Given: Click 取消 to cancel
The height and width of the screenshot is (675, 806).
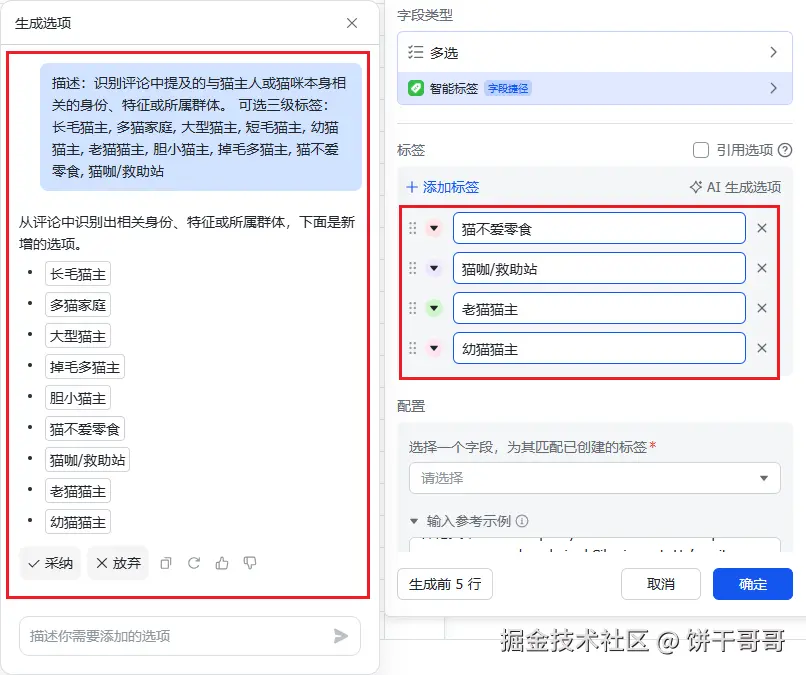Looking at the screenshot, I should [661, 584].
